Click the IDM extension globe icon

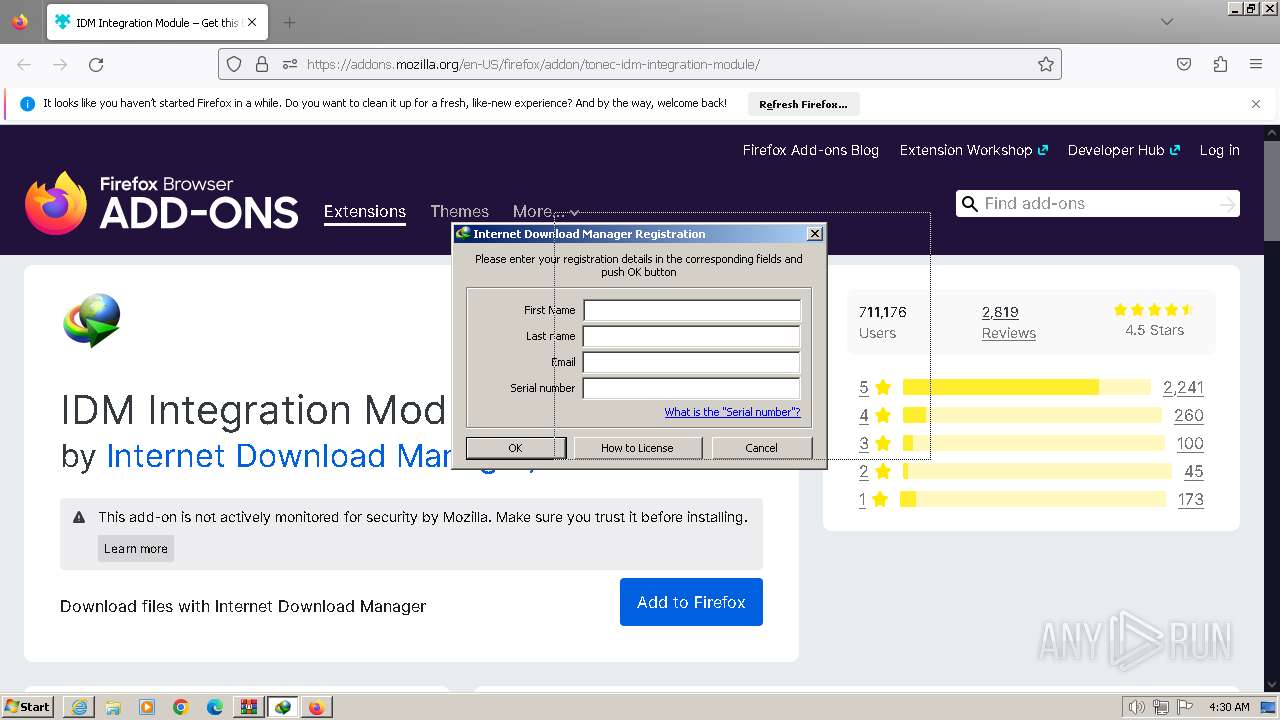point(92,320)
